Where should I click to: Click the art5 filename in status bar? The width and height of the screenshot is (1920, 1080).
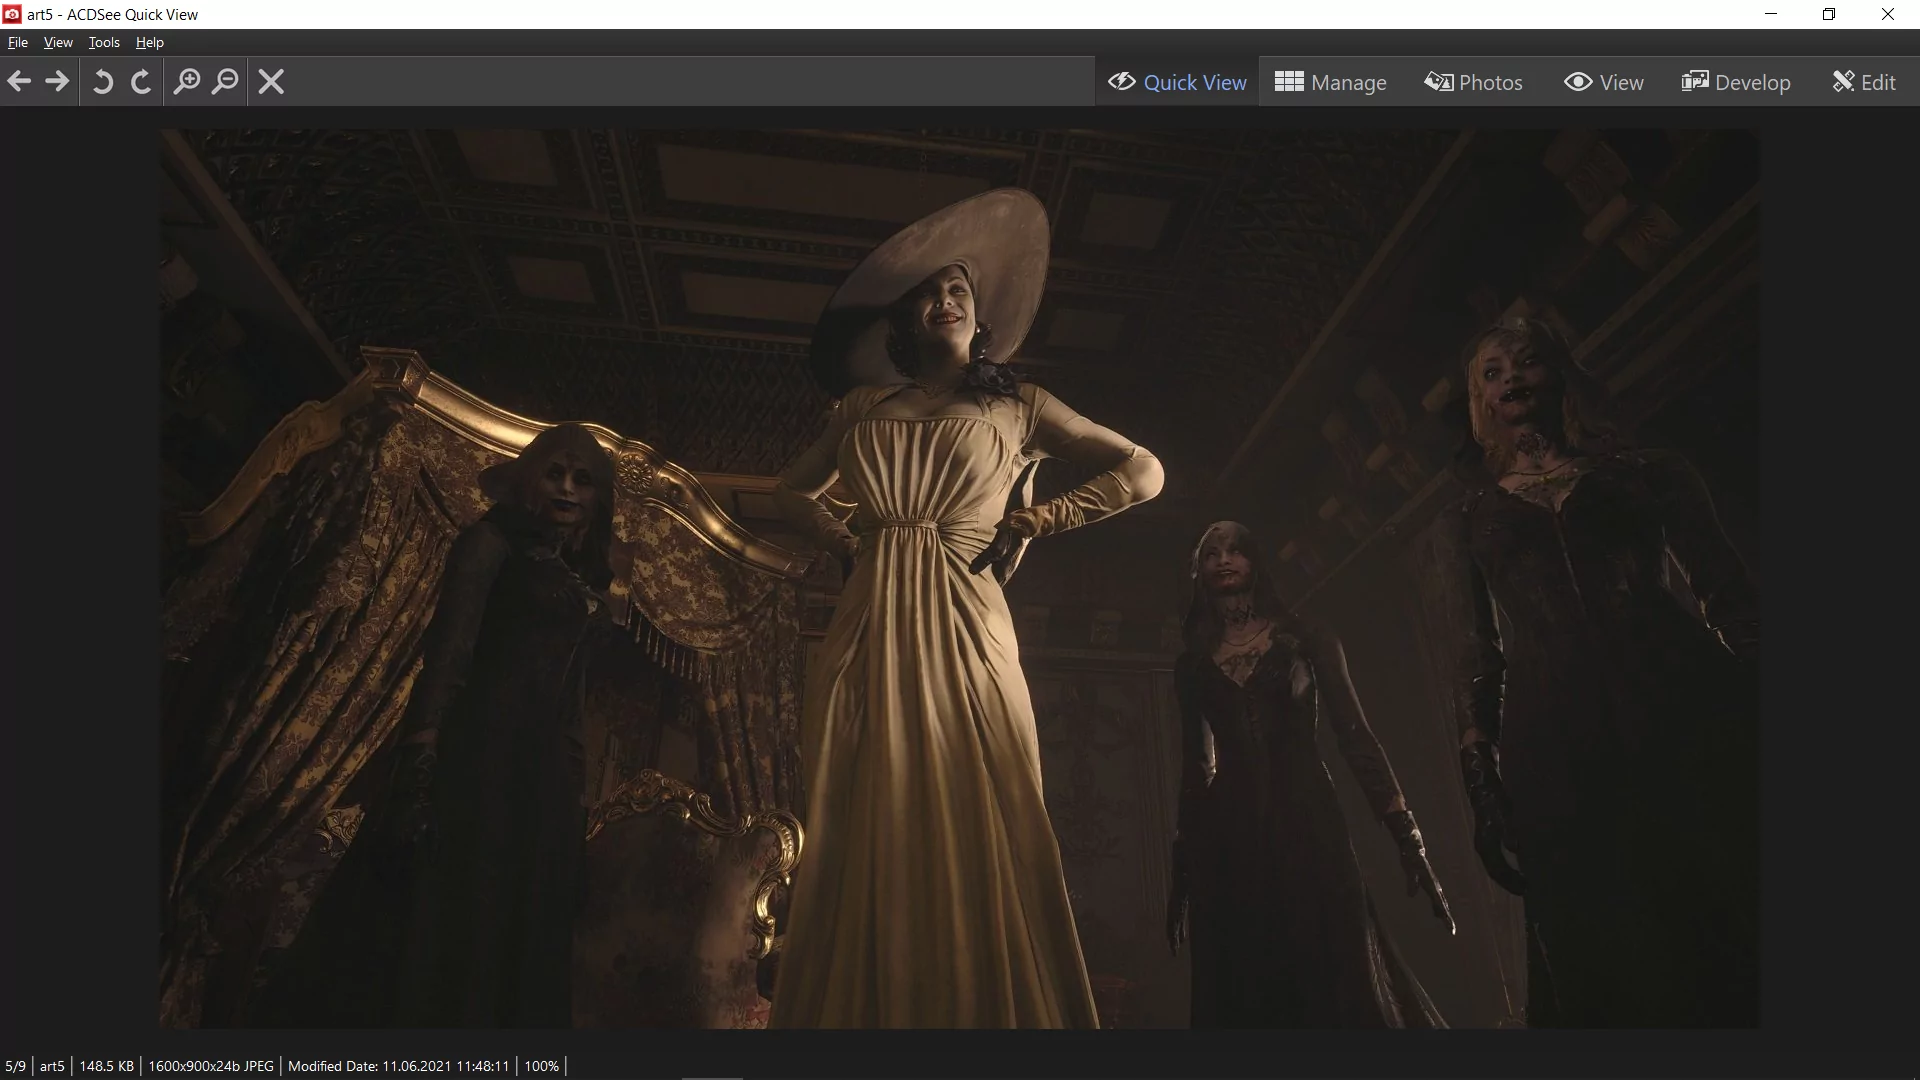[x=52, y=1066]
